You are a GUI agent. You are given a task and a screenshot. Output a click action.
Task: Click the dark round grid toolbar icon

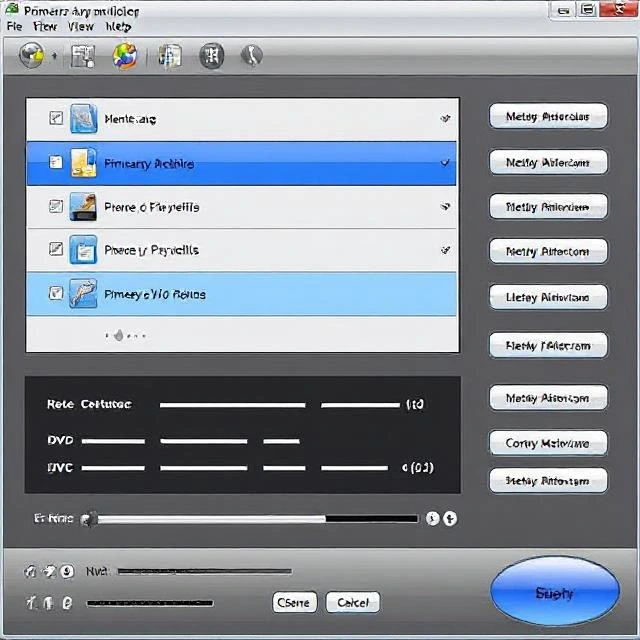pos(211,56)
